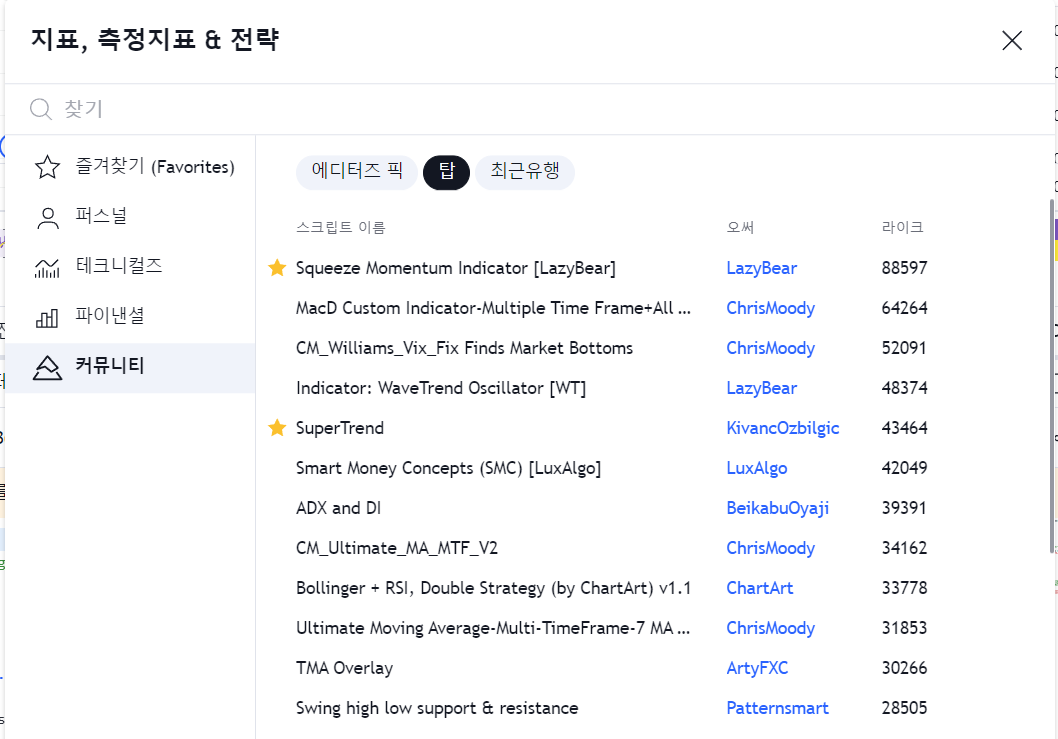Click likes count 42049
Image resolution: width=1058 pixels, height=739 pixels.
click(x=904, y=468)
